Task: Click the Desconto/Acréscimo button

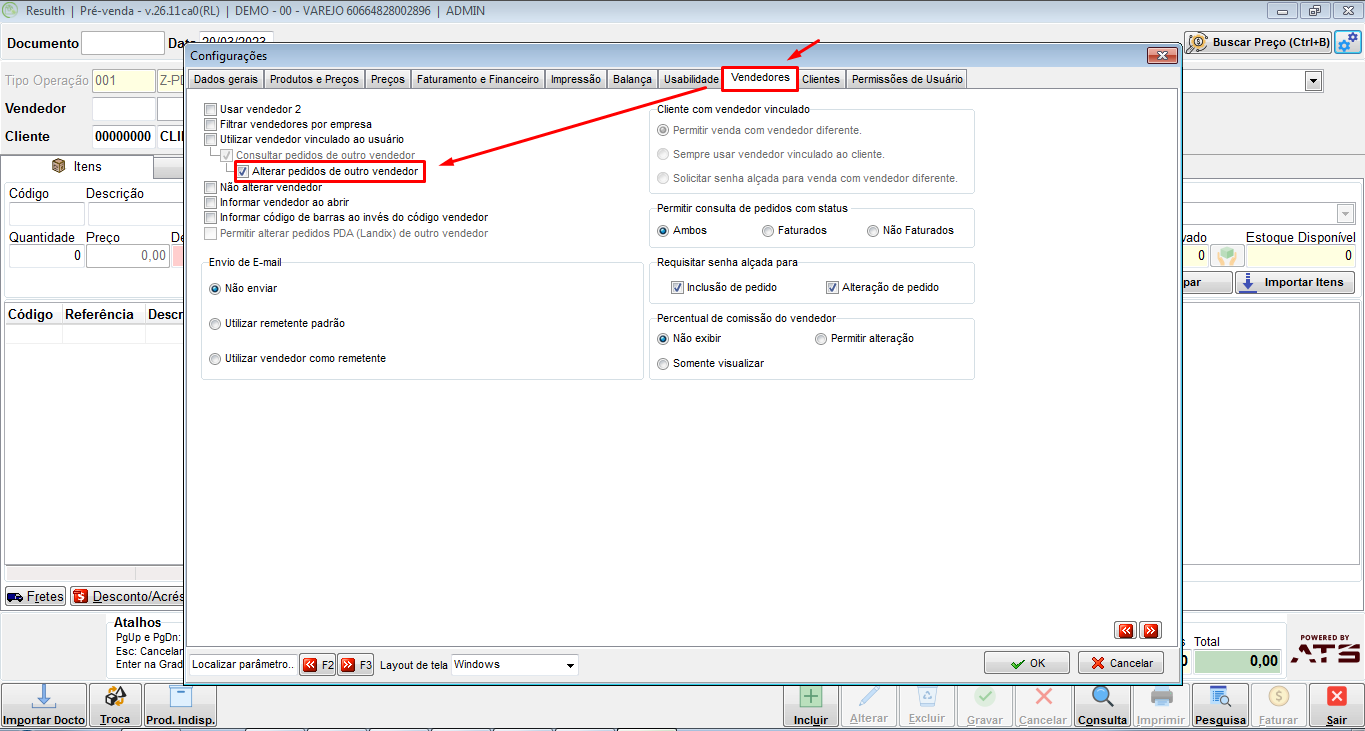Action: point(127,596)
